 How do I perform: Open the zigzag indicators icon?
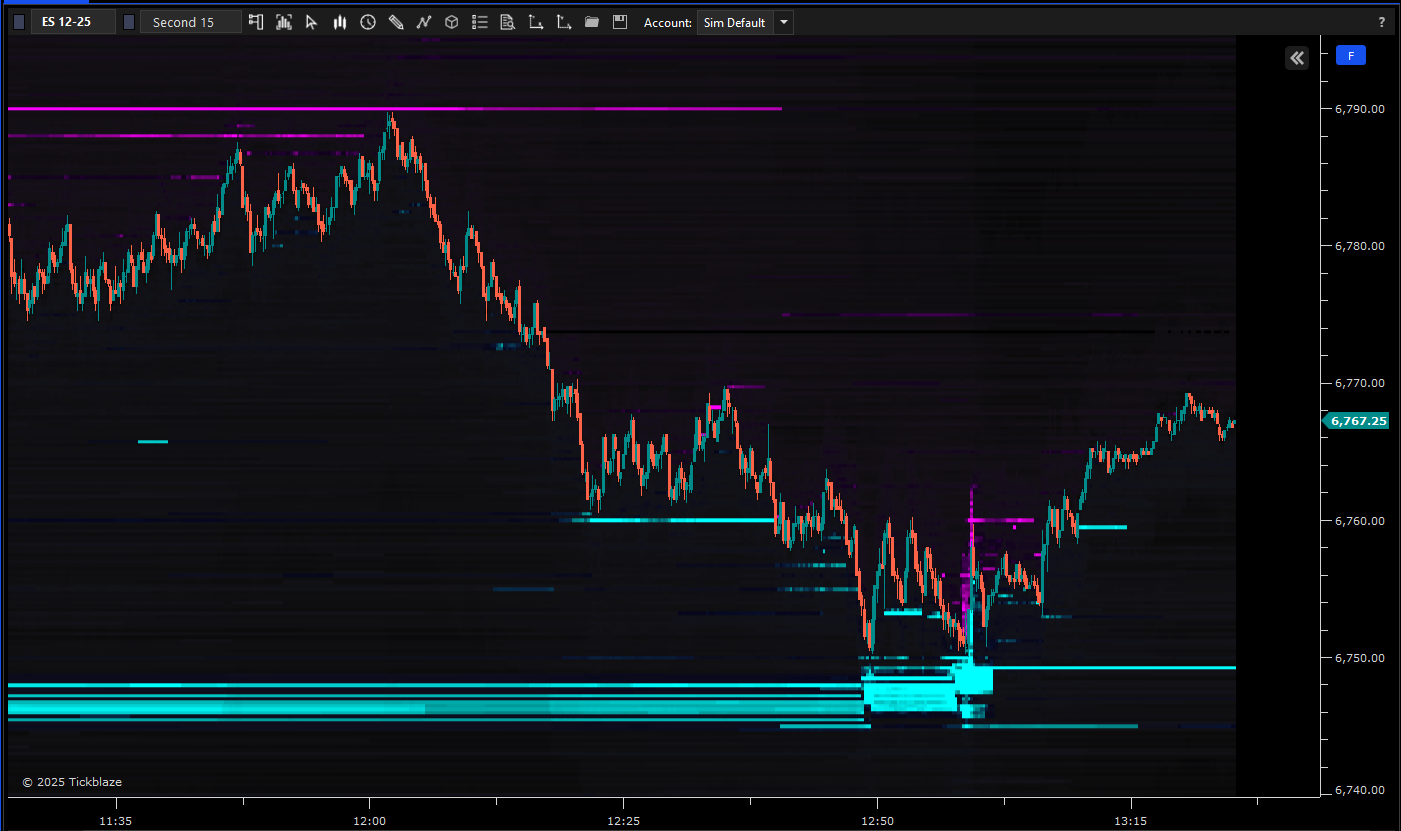click(x=424, y=22)
